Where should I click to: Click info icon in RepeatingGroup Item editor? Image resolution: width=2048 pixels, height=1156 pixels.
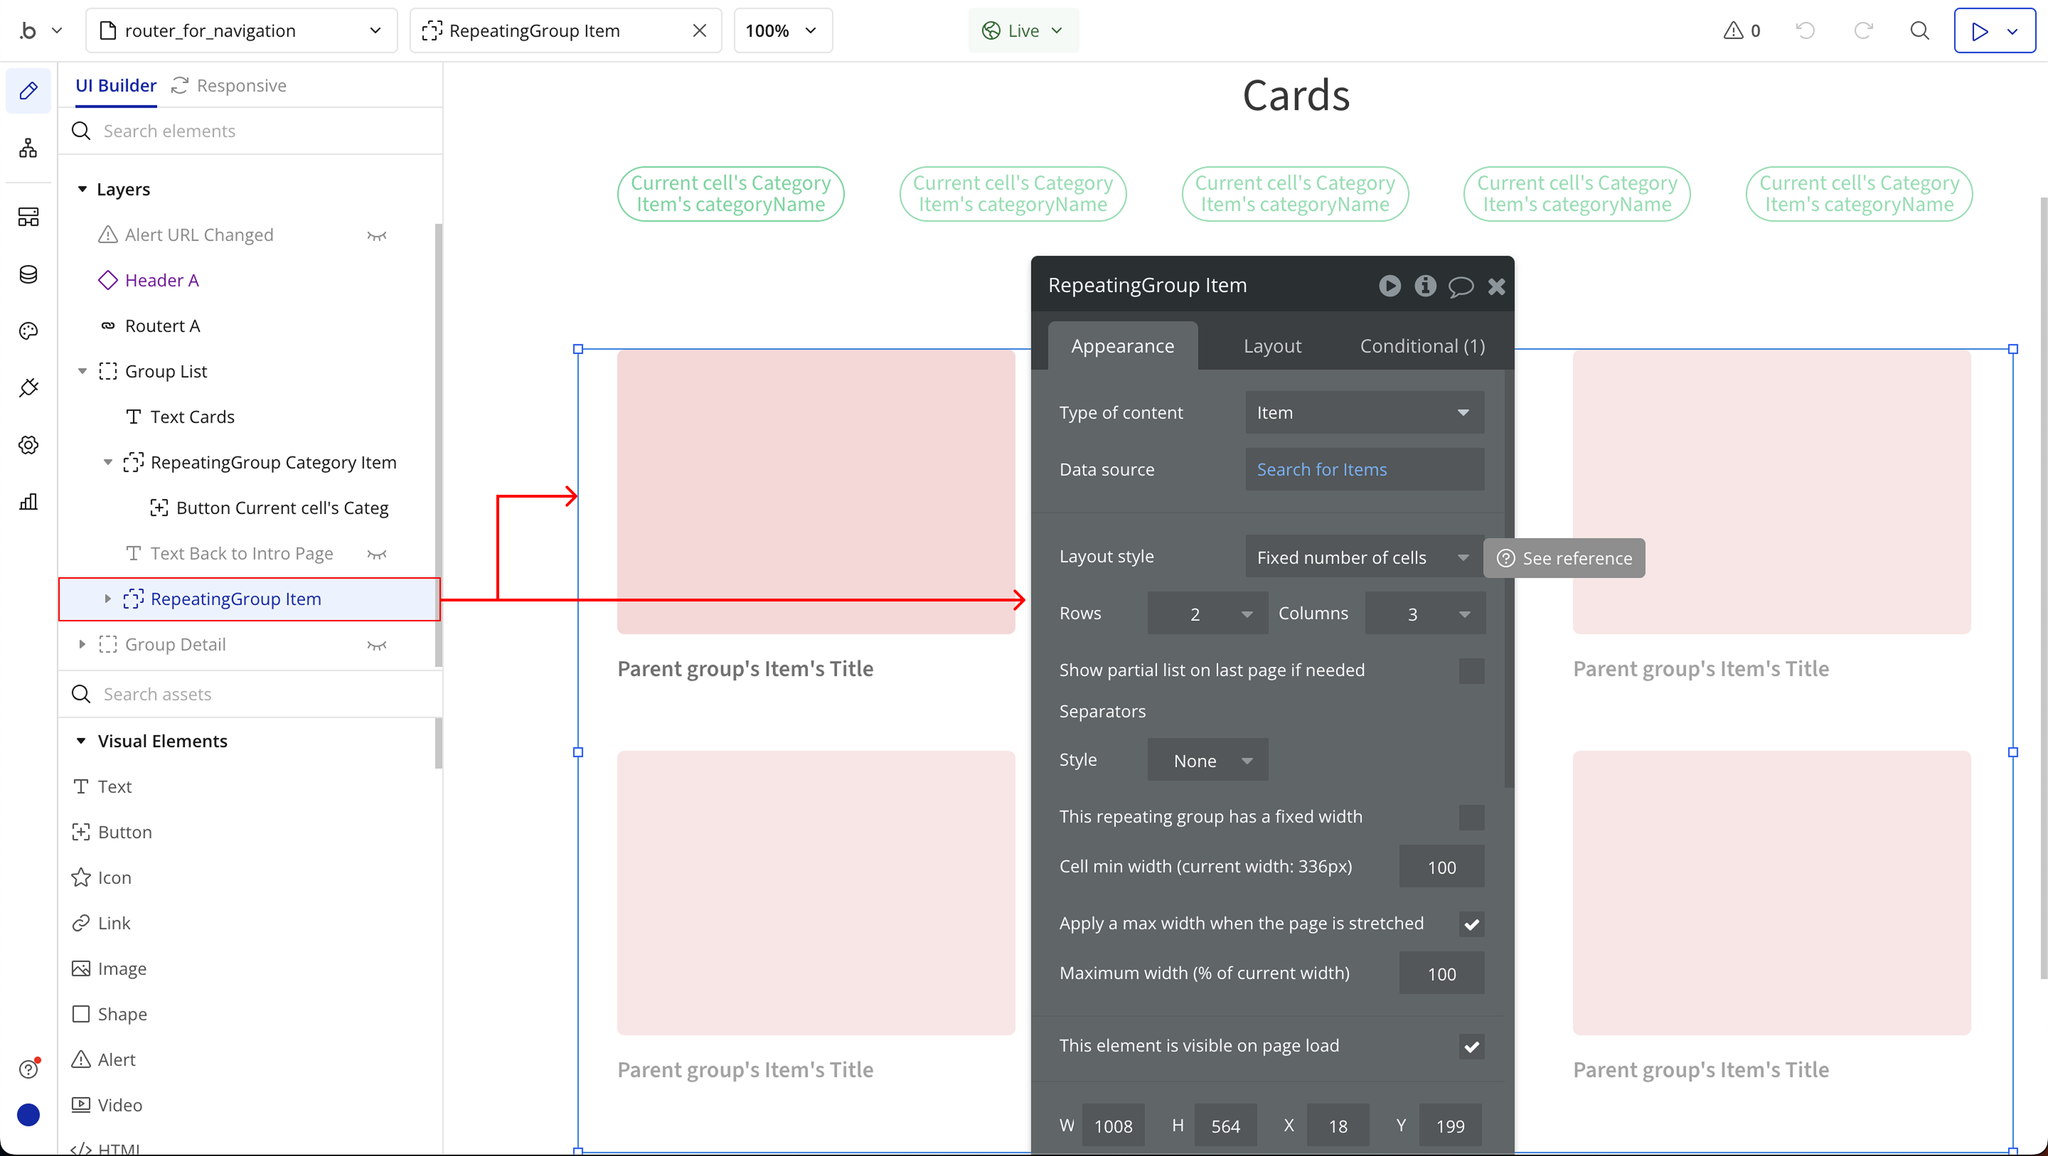coord(1425,286)
